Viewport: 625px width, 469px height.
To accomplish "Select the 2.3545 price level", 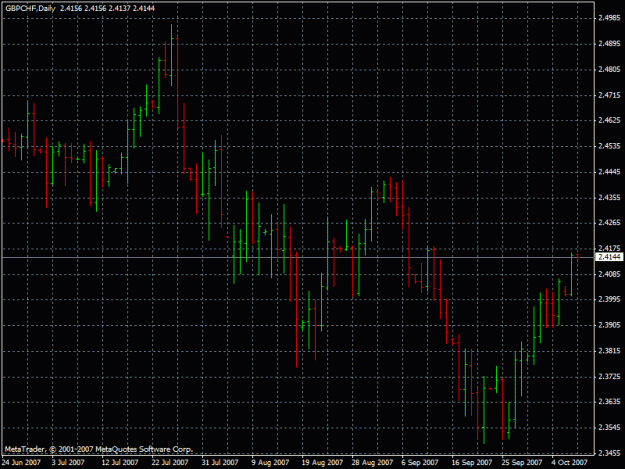I will [609, 427].
